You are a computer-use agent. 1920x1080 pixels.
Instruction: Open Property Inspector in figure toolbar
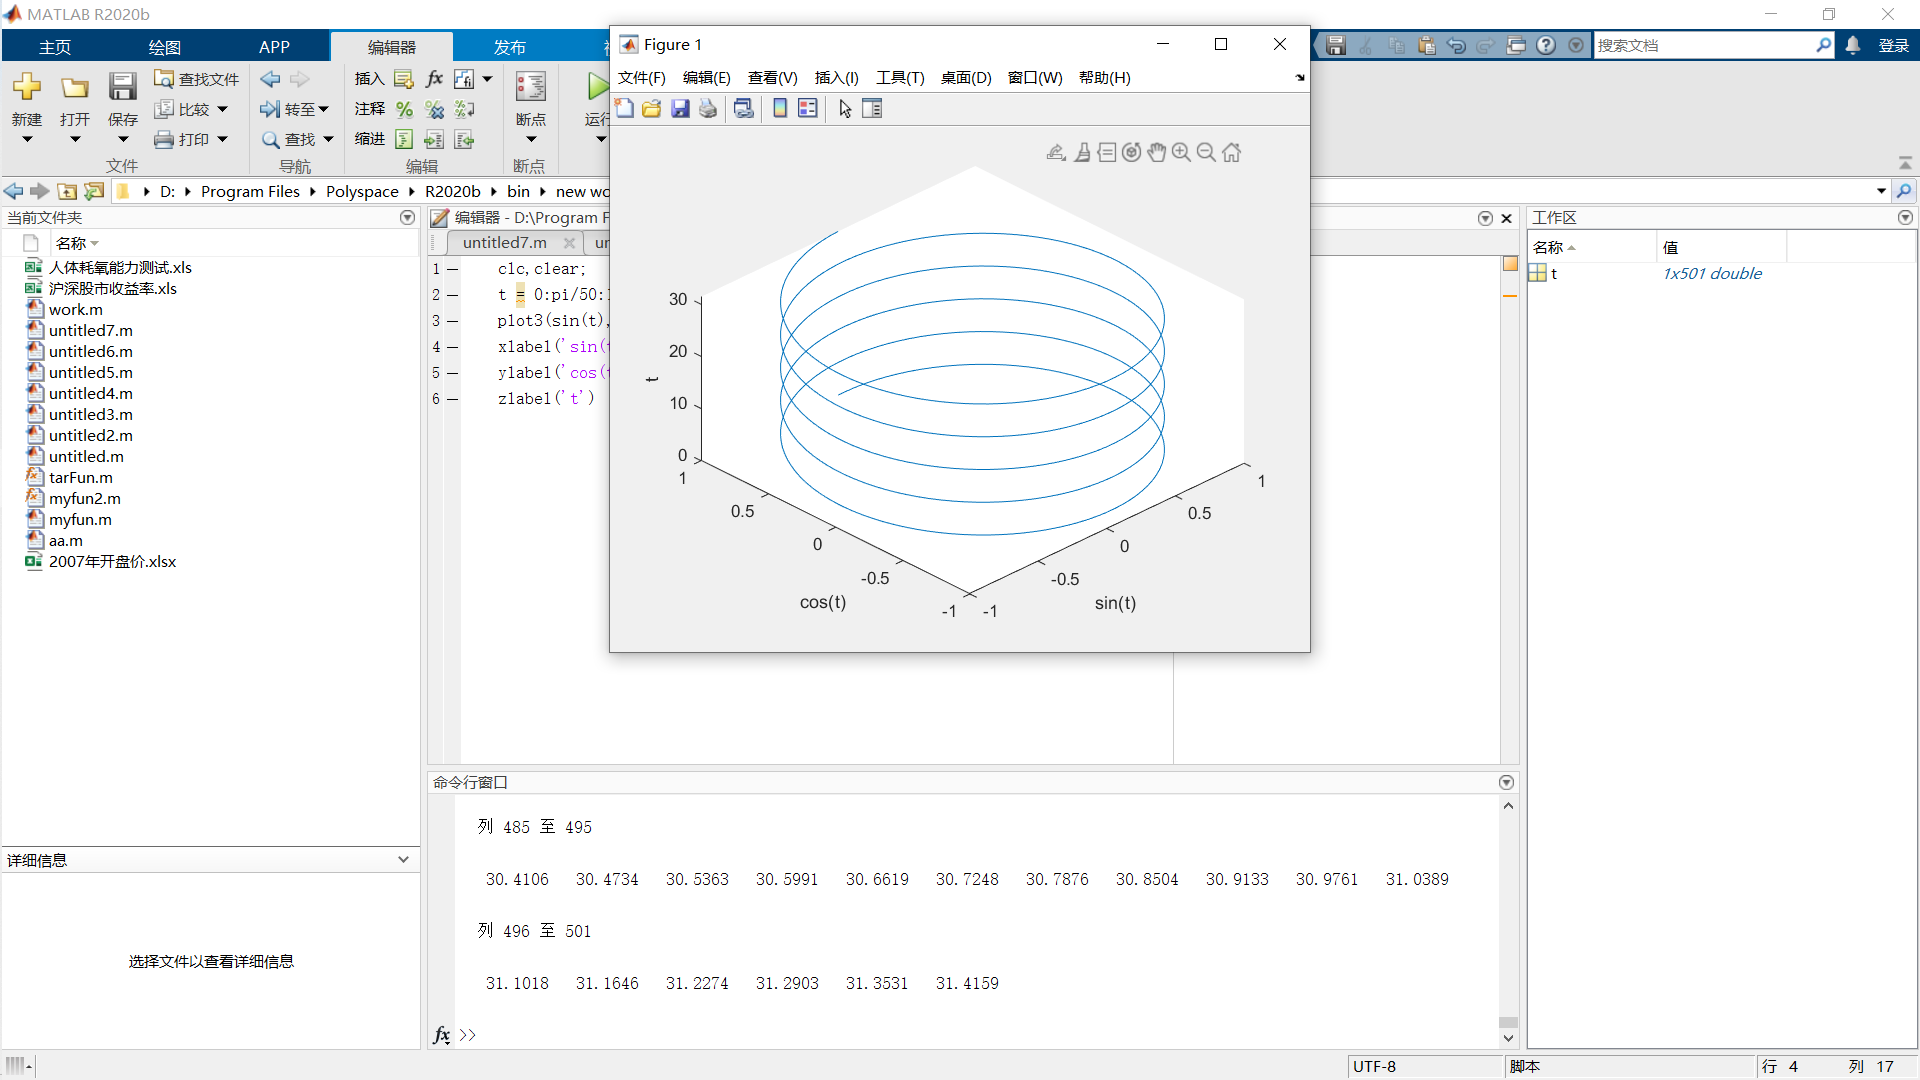click(872, 109)
